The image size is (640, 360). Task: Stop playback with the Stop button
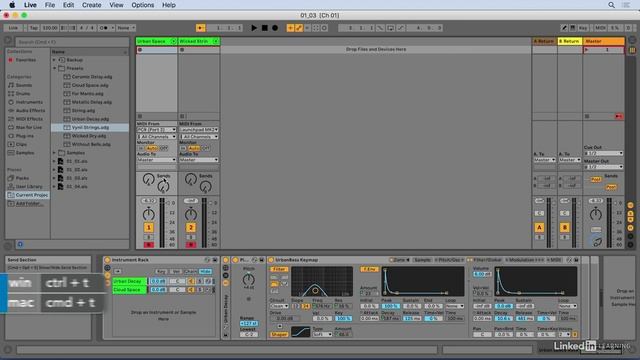264,28
